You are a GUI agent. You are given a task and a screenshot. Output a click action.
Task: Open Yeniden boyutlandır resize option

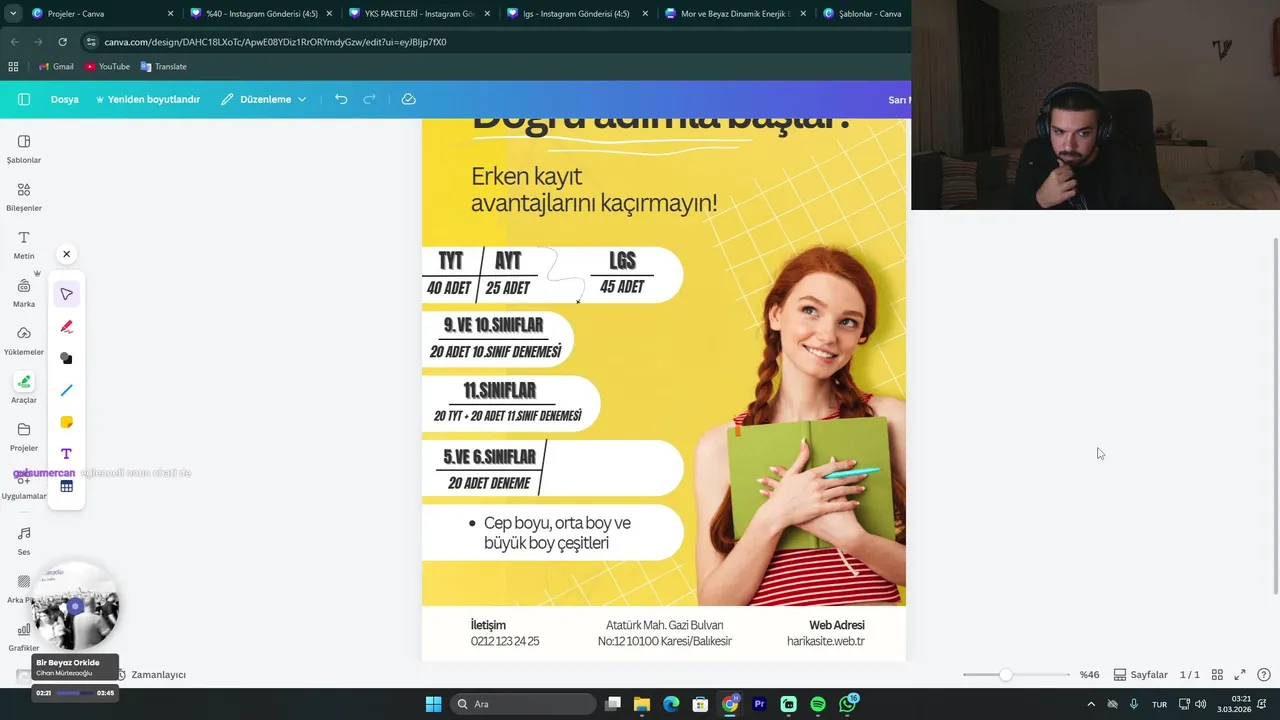click(148, 99)
